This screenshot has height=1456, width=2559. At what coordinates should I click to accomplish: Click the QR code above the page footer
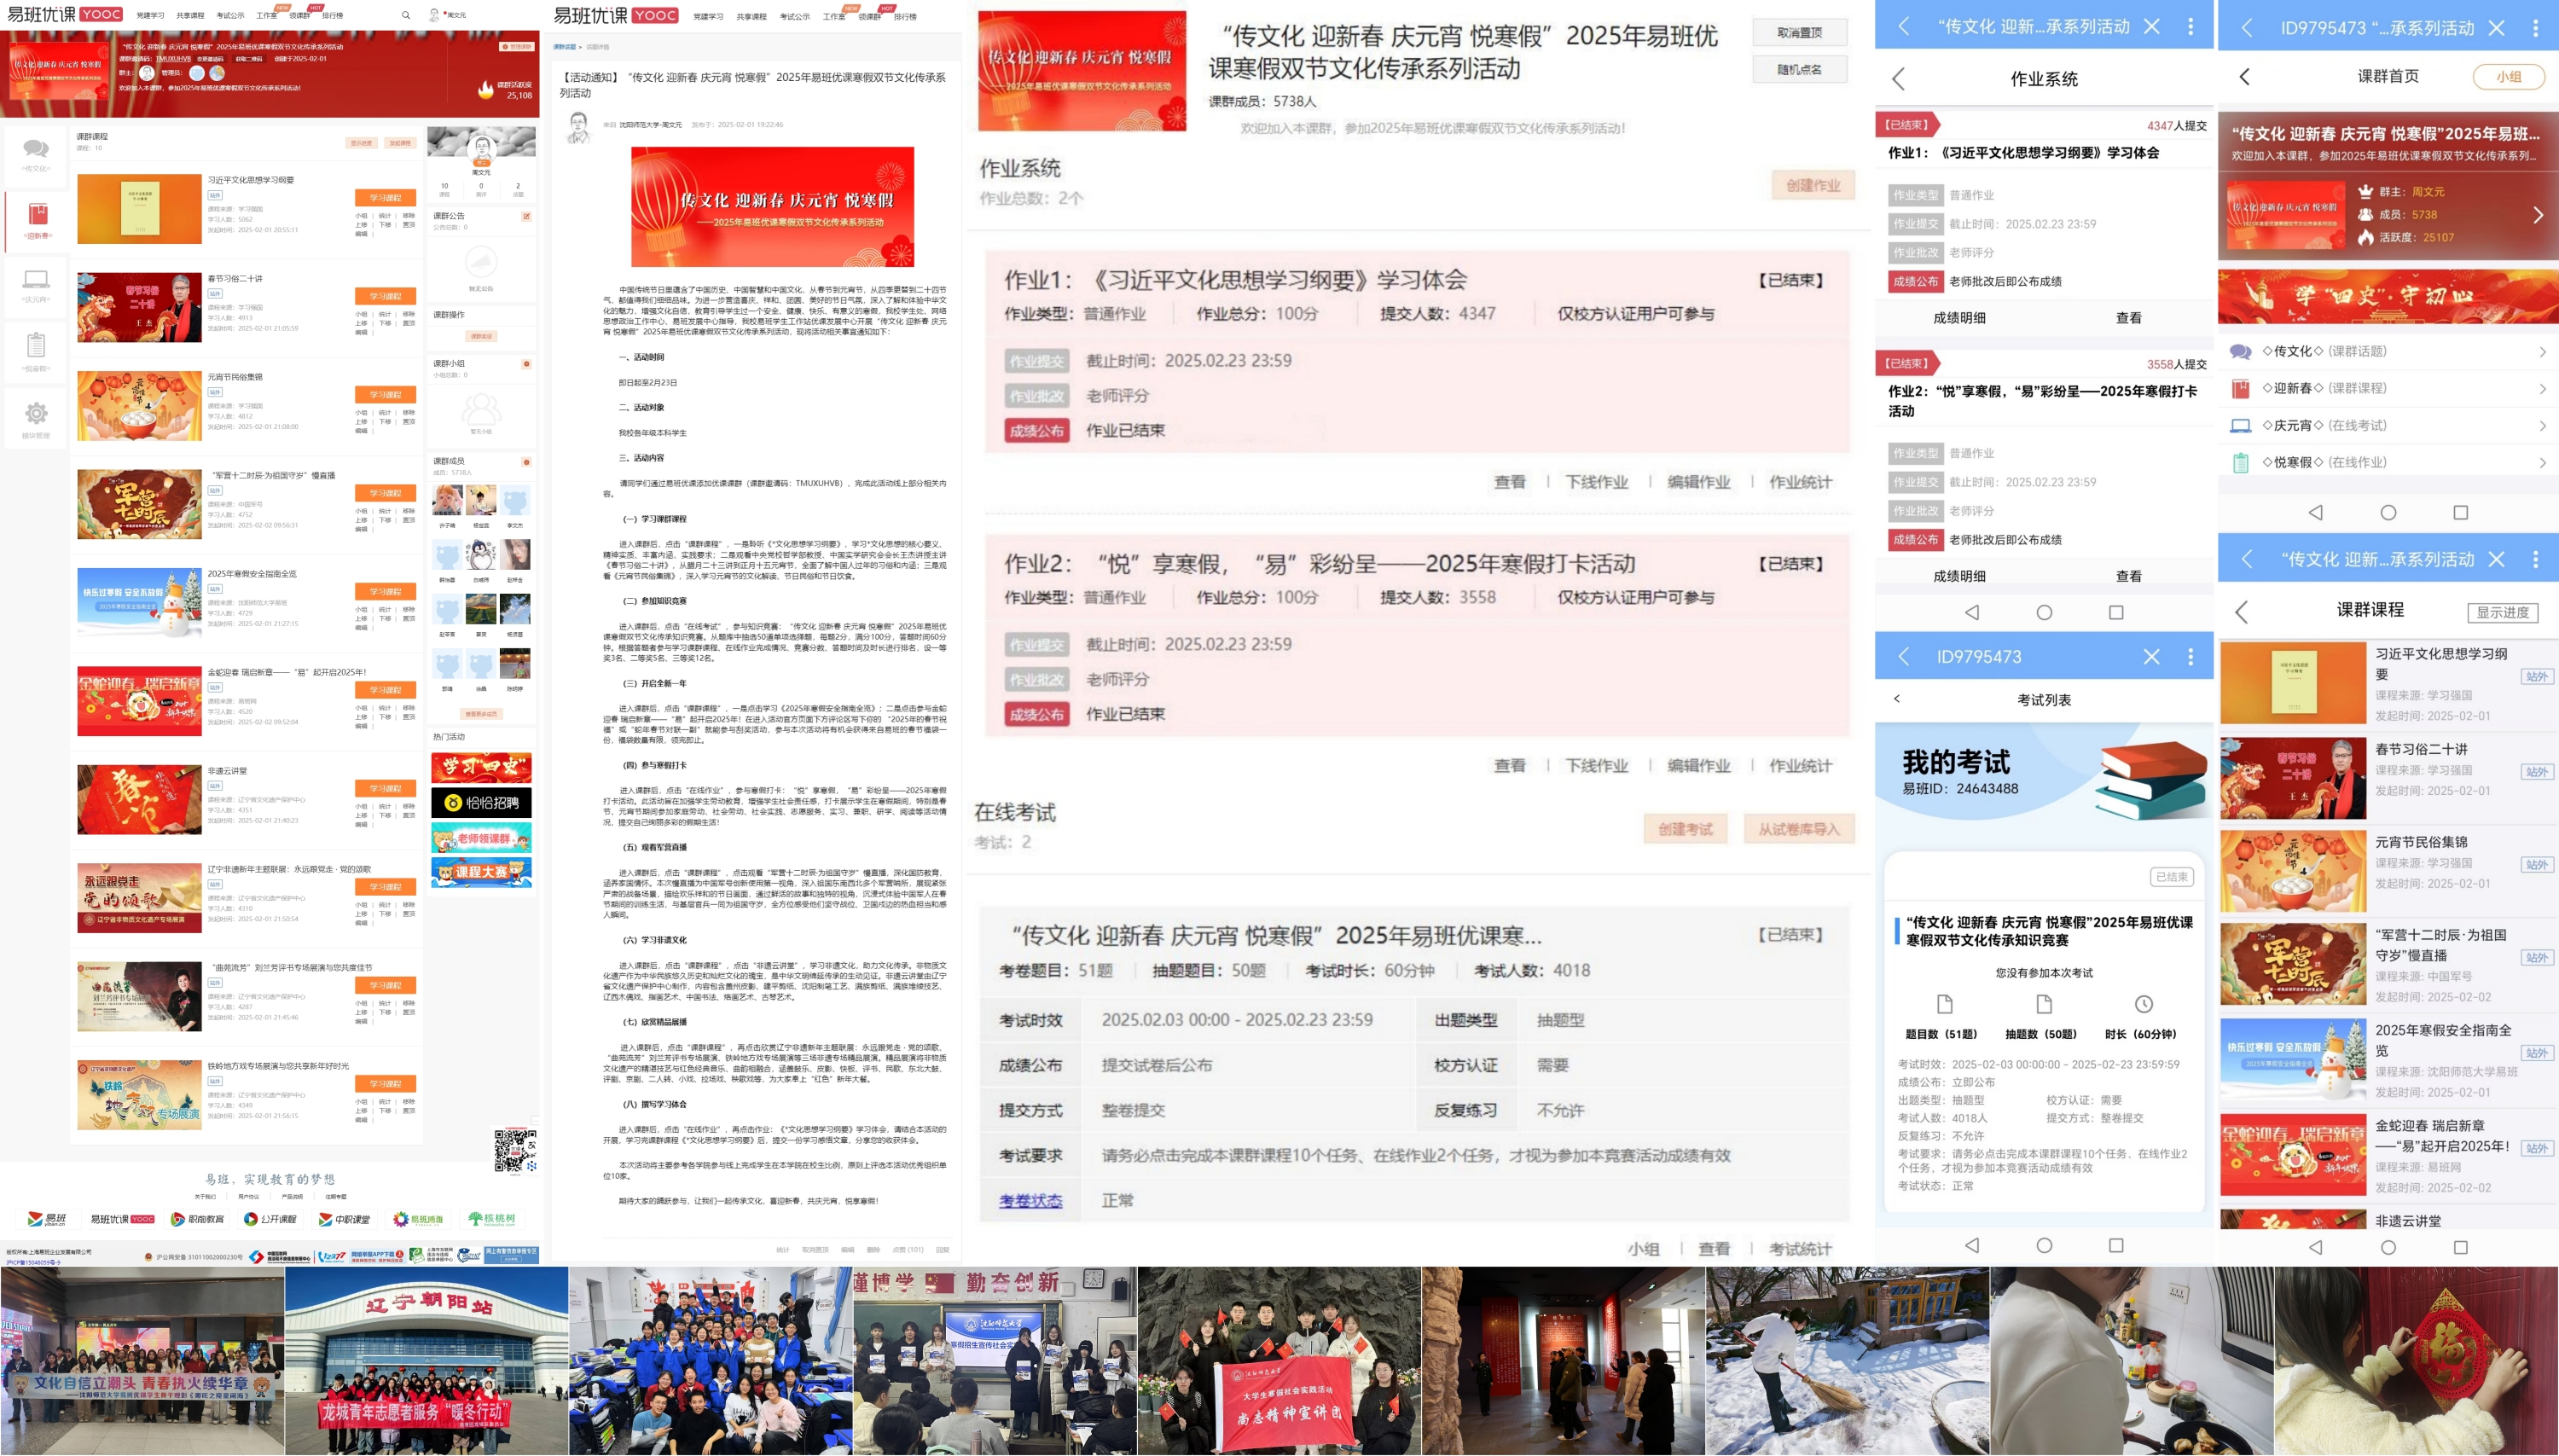tap(515, 1150)
